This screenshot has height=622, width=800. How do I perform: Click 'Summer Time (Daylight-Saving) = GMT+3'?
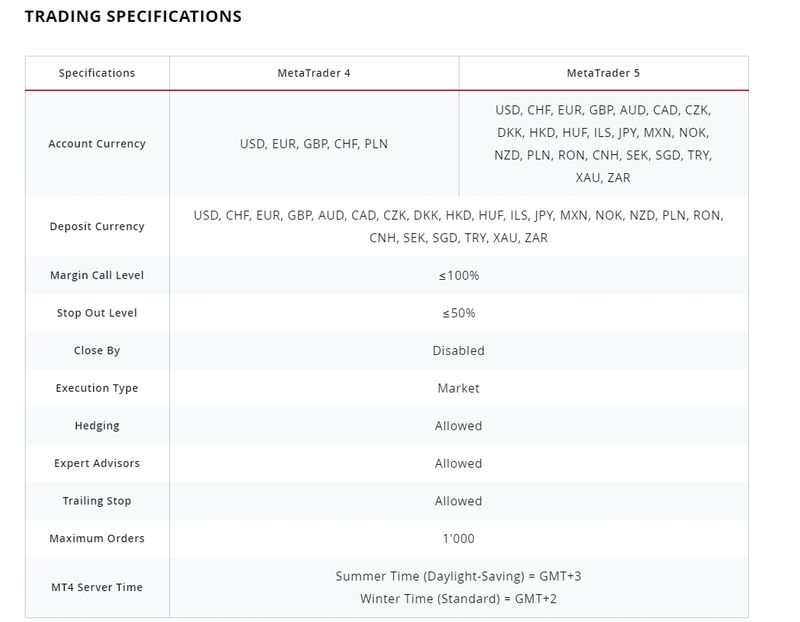tap(458, 576)
